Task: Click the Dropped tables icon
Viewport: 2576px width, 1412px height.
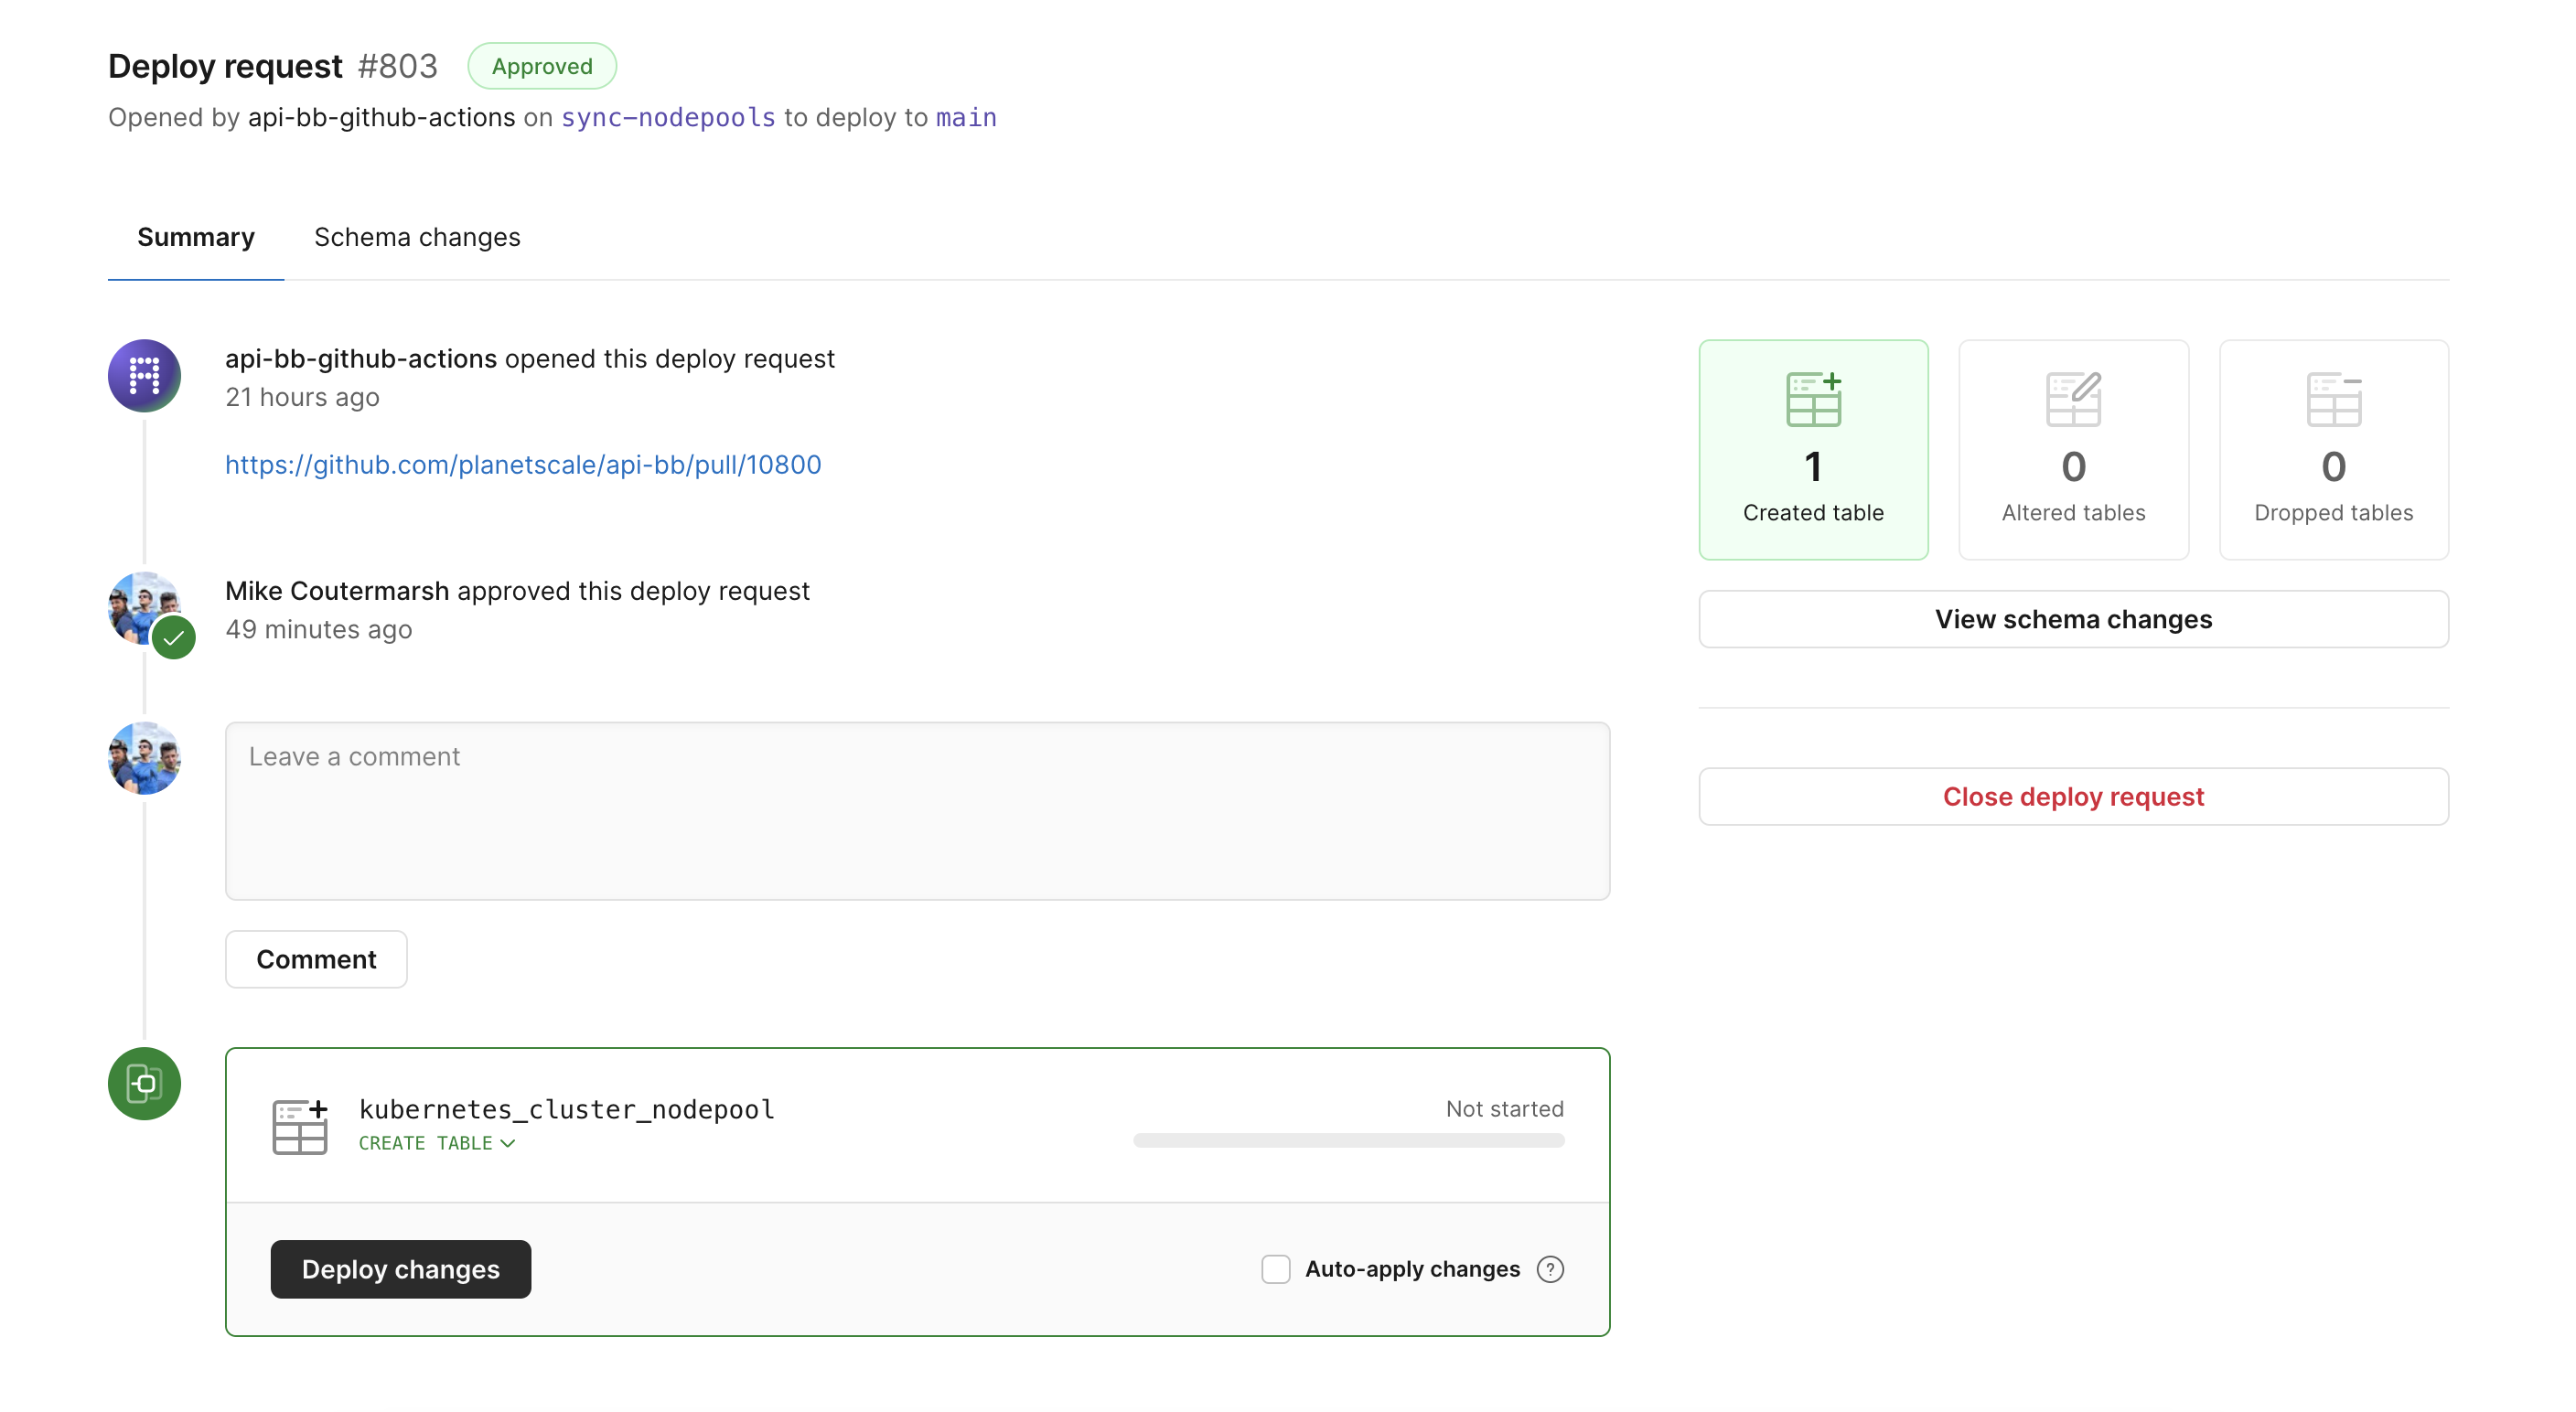Action: pyautogui.click(x=2333, y=398)
